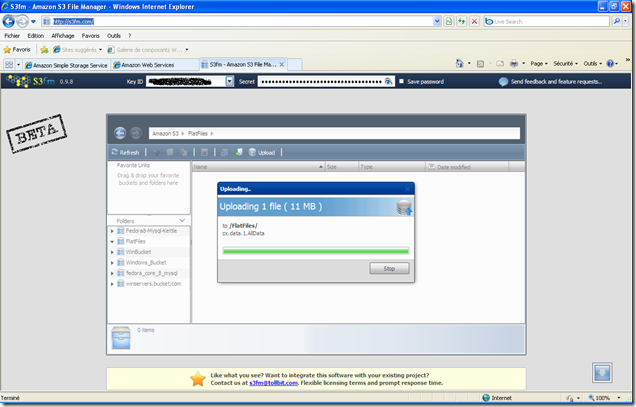Close the S3fm browser tab
Viewport: 636px width, 407px height.
[281, 65]
